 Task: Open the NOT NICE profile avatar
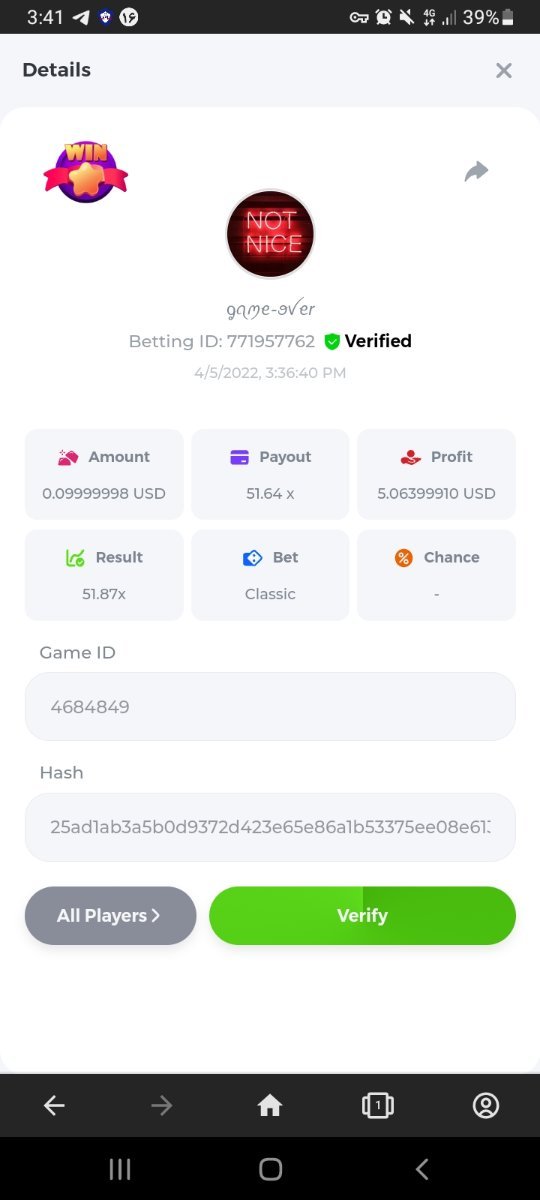(270, 234)
